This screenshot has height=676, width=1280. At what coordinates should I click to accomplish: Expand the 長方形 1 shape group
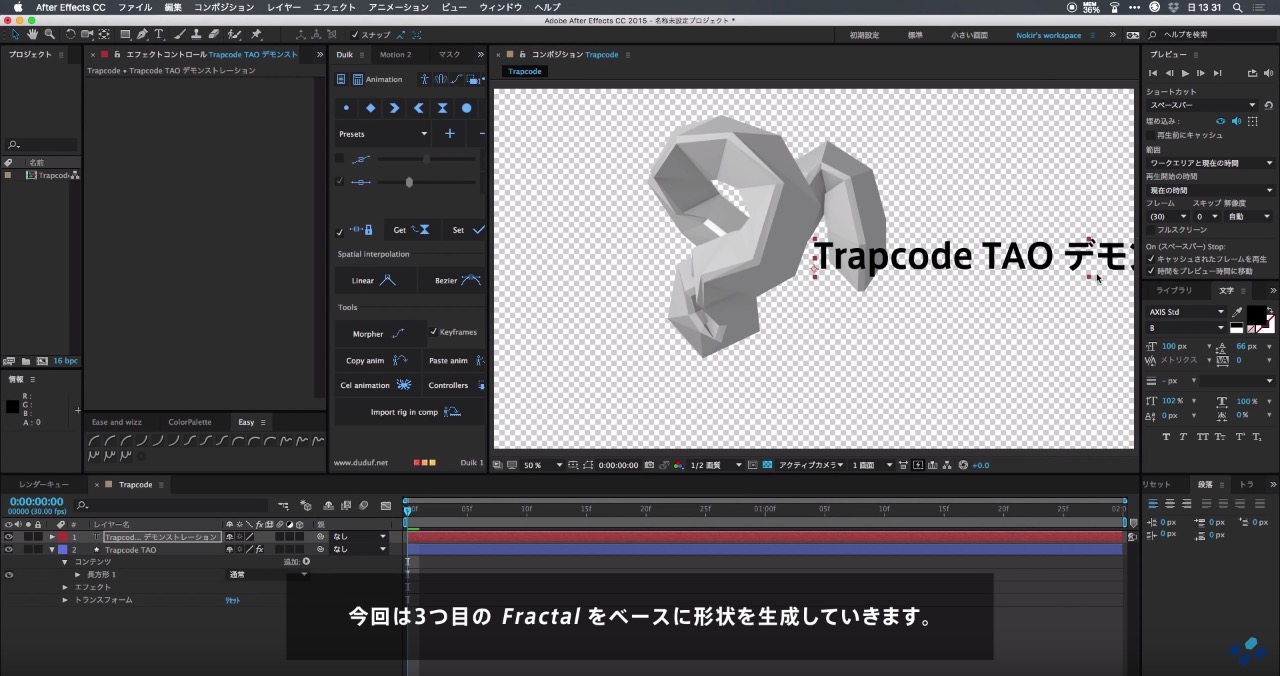[78, 574]
